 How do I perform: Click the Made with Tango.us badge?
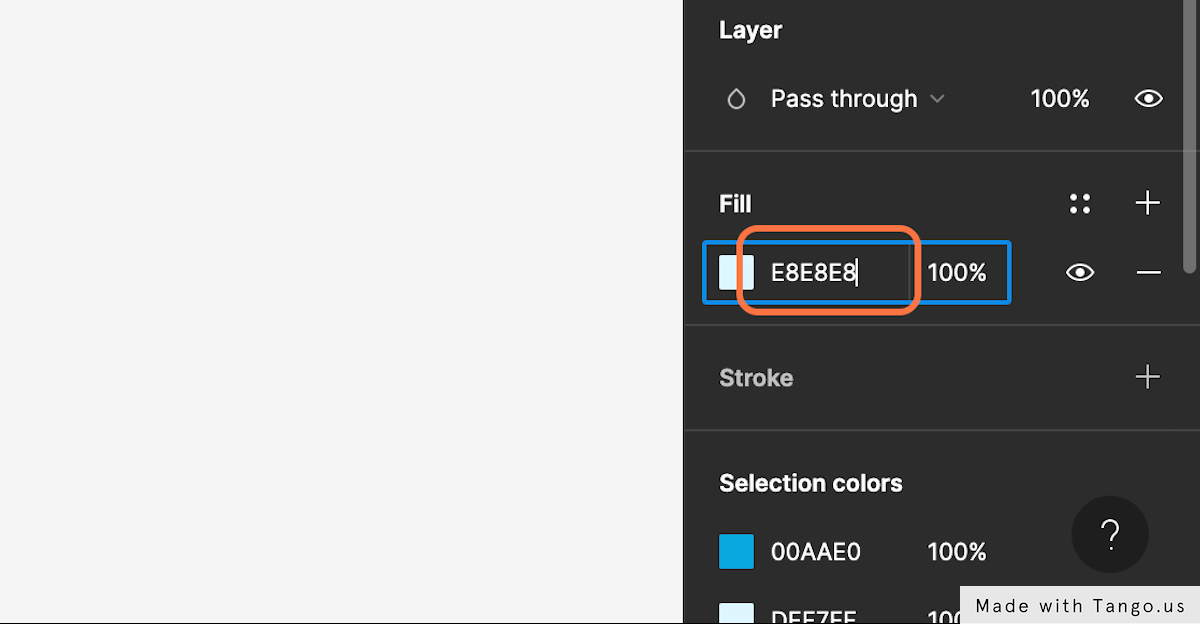click(1080, 605)
